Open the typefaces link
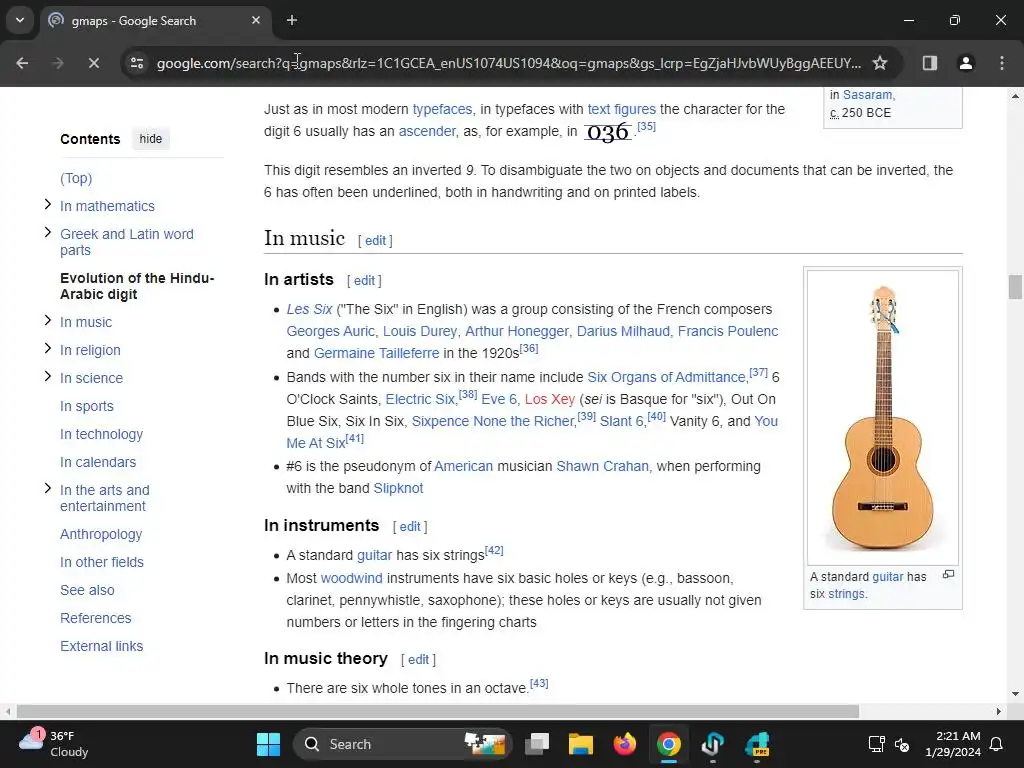The height and width of the screenshot is (768, 1024). [x=442, y=109]
